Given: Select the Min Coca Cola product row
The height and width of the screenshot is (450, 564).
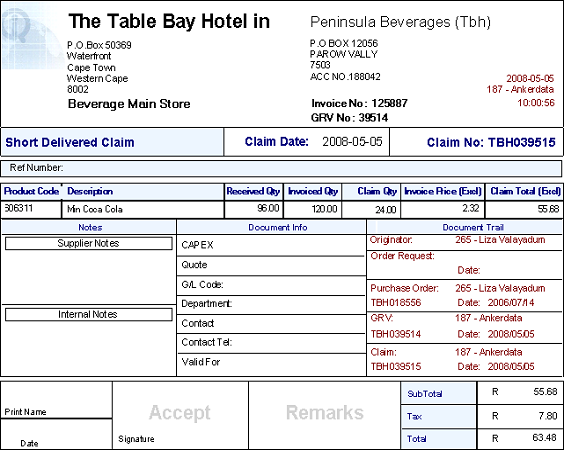Looking at the screenshot, I should [x=281, y=209].
